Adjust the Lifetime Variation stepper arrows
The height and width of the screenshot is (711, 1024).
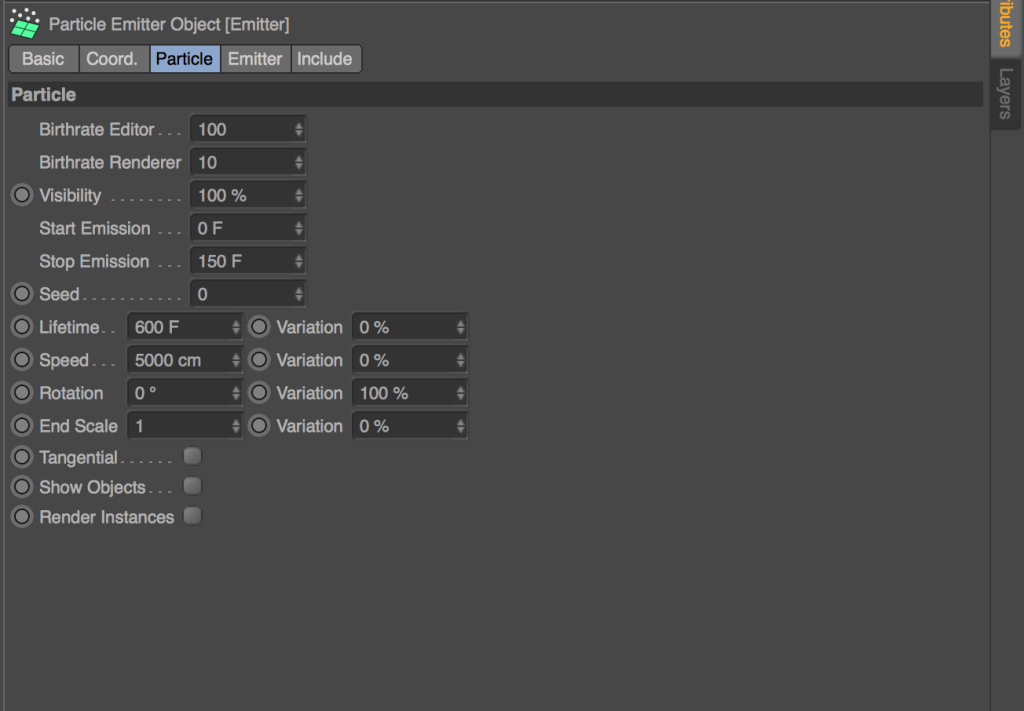[460, 327]
